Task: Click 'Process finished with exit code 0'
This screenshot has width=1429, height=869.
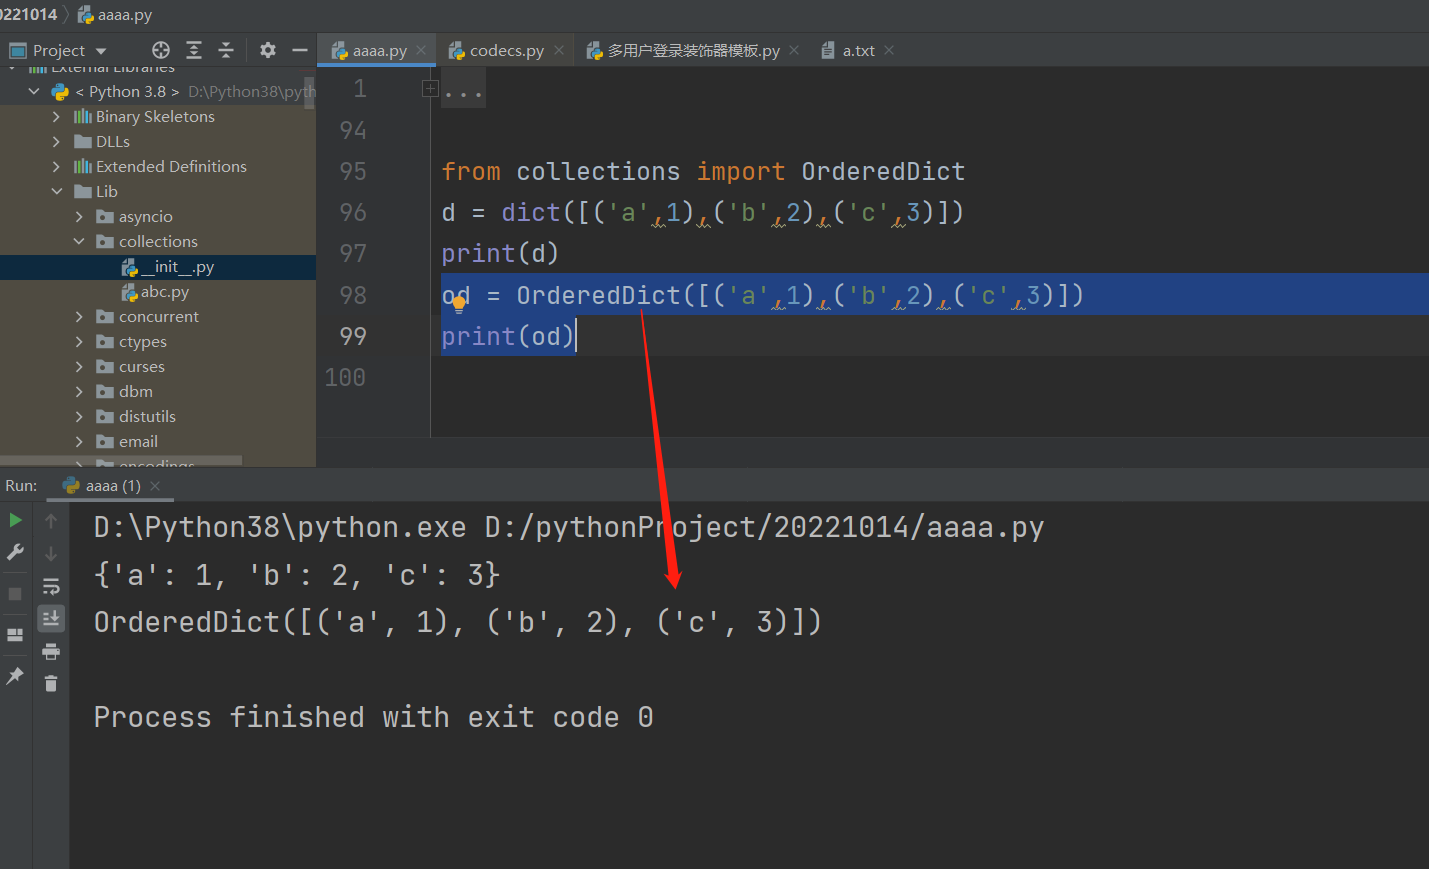Action: click(x=373, y=717)
